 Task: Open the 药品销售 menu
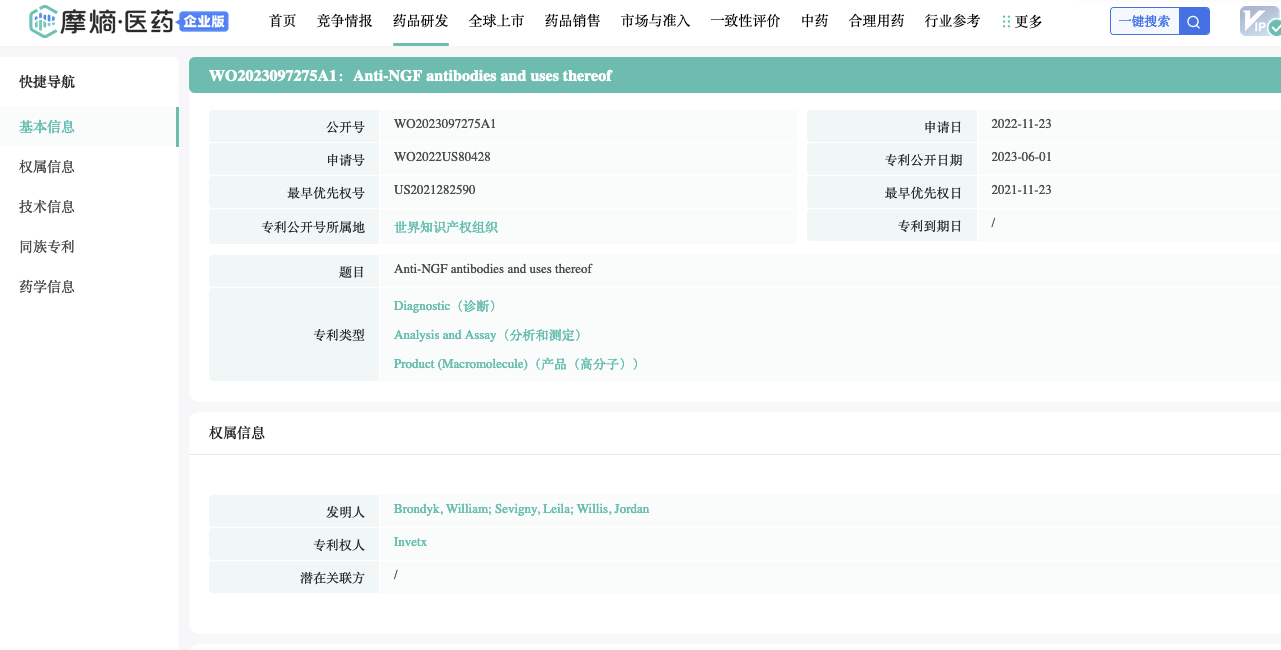click(x=573, y=21)
